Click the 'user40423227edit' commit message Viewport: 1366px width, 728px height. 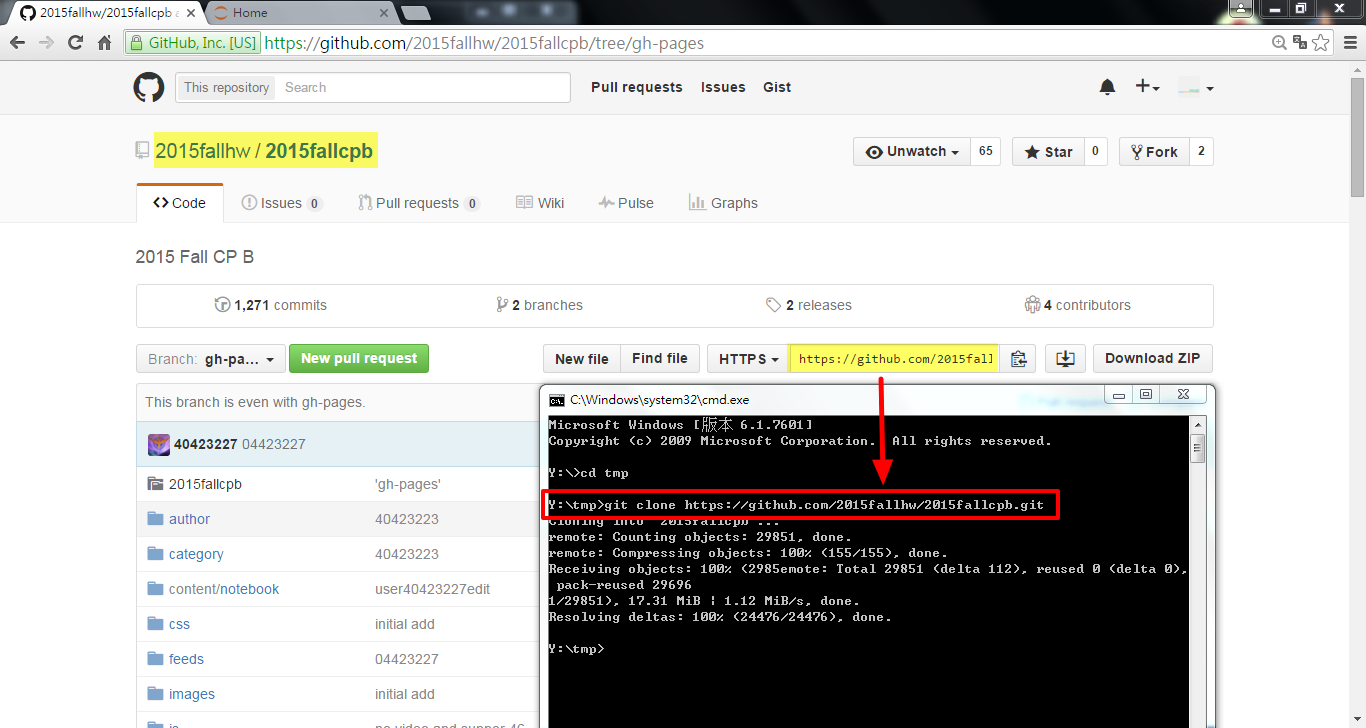pyautogui.click(x=432, y=589)
